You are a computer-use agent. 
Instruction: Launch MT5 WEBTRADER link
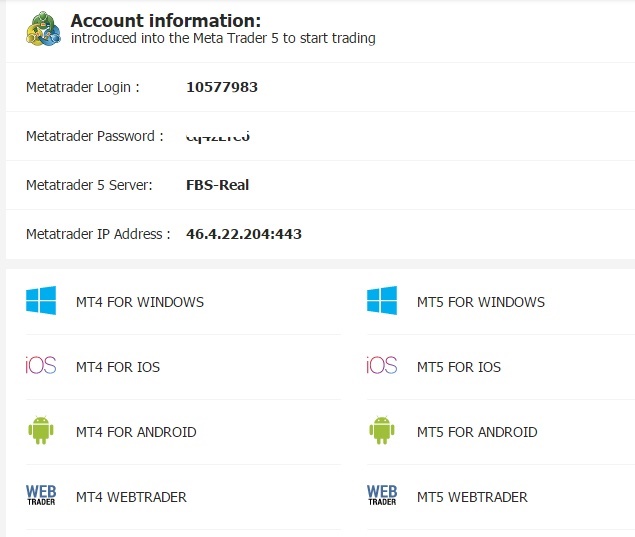[x=472, y=497]
